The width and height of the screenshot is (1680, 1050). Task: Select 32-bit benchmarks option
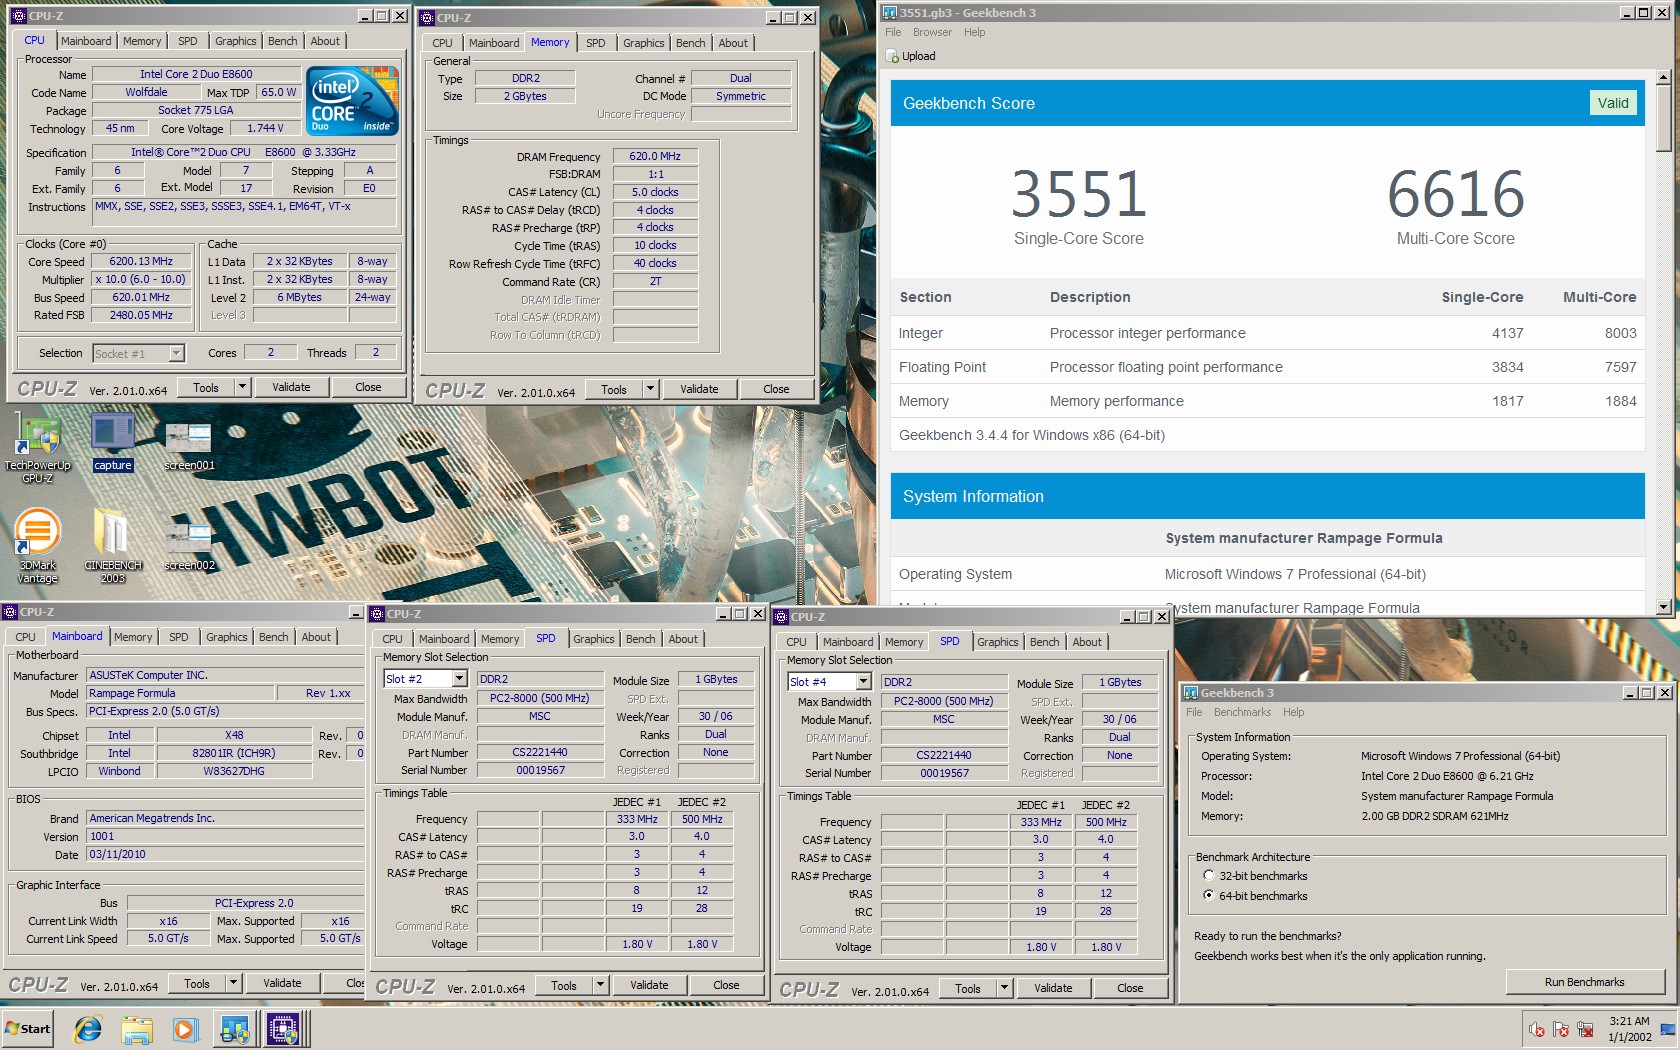pos(1208,875)
